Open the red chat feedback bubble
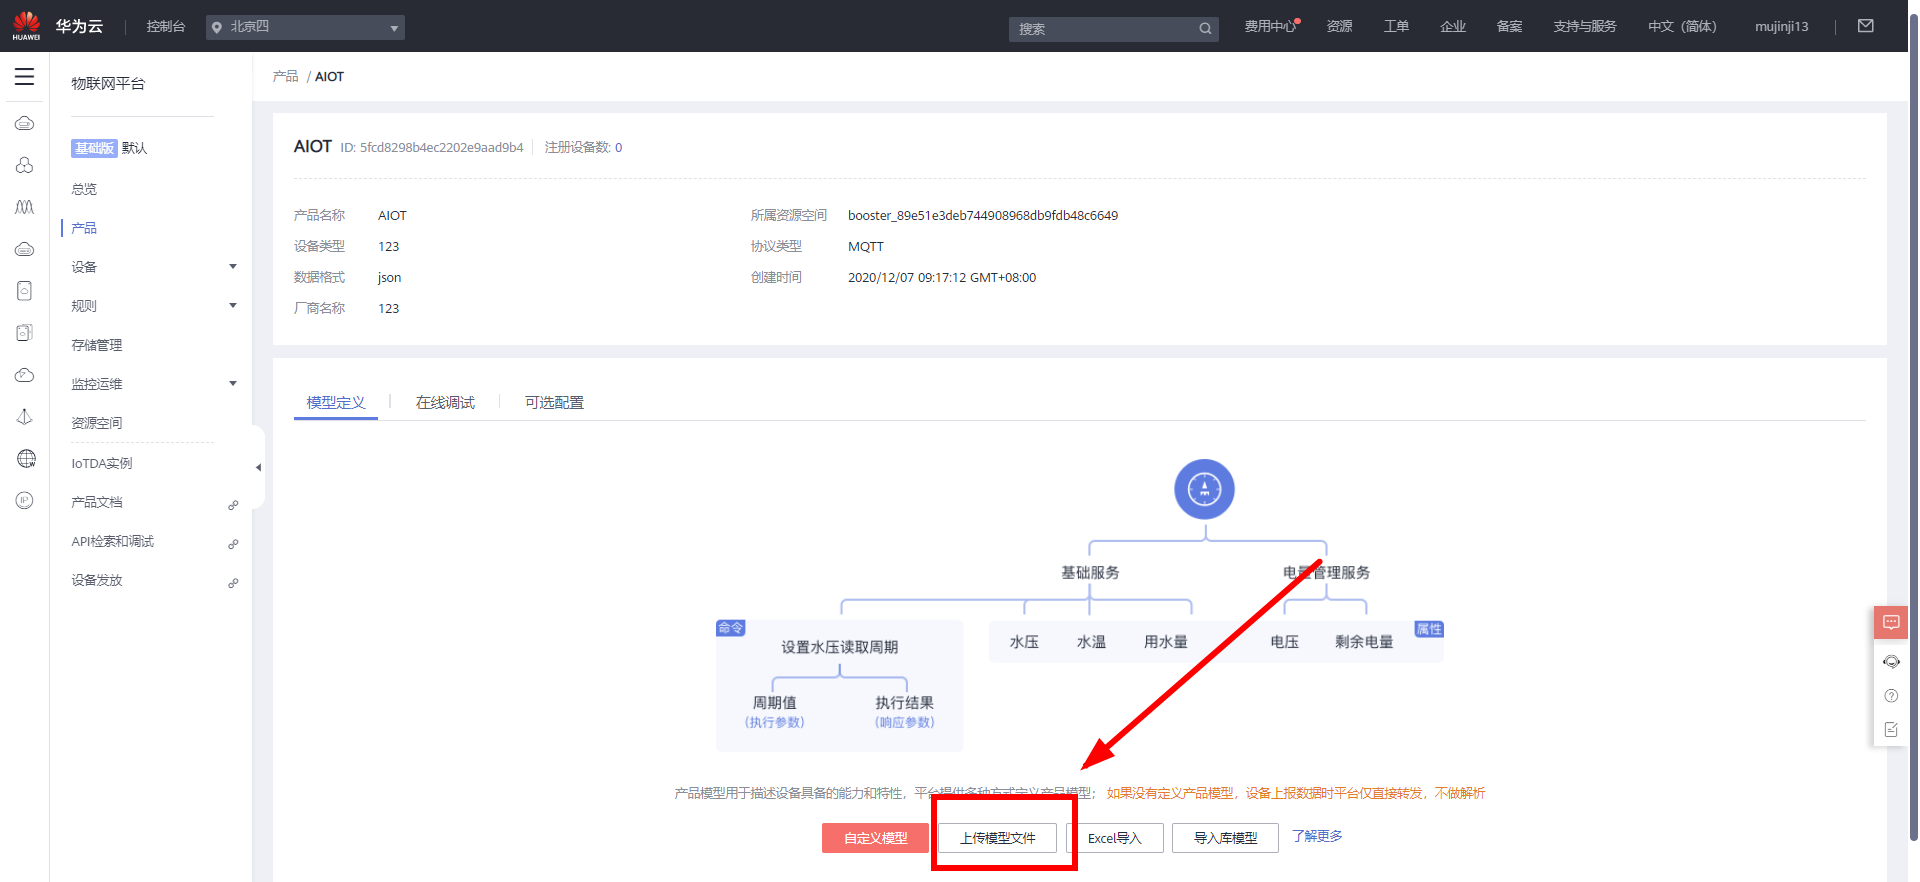Viewport: 1920px width, 882px height. tap(1891, 622)
